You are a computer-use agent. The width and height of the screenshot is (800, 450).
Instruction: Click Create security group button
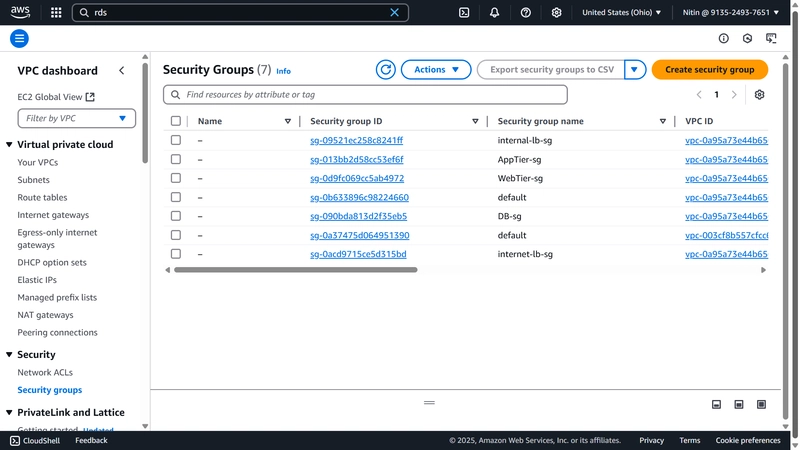(710, 69)
